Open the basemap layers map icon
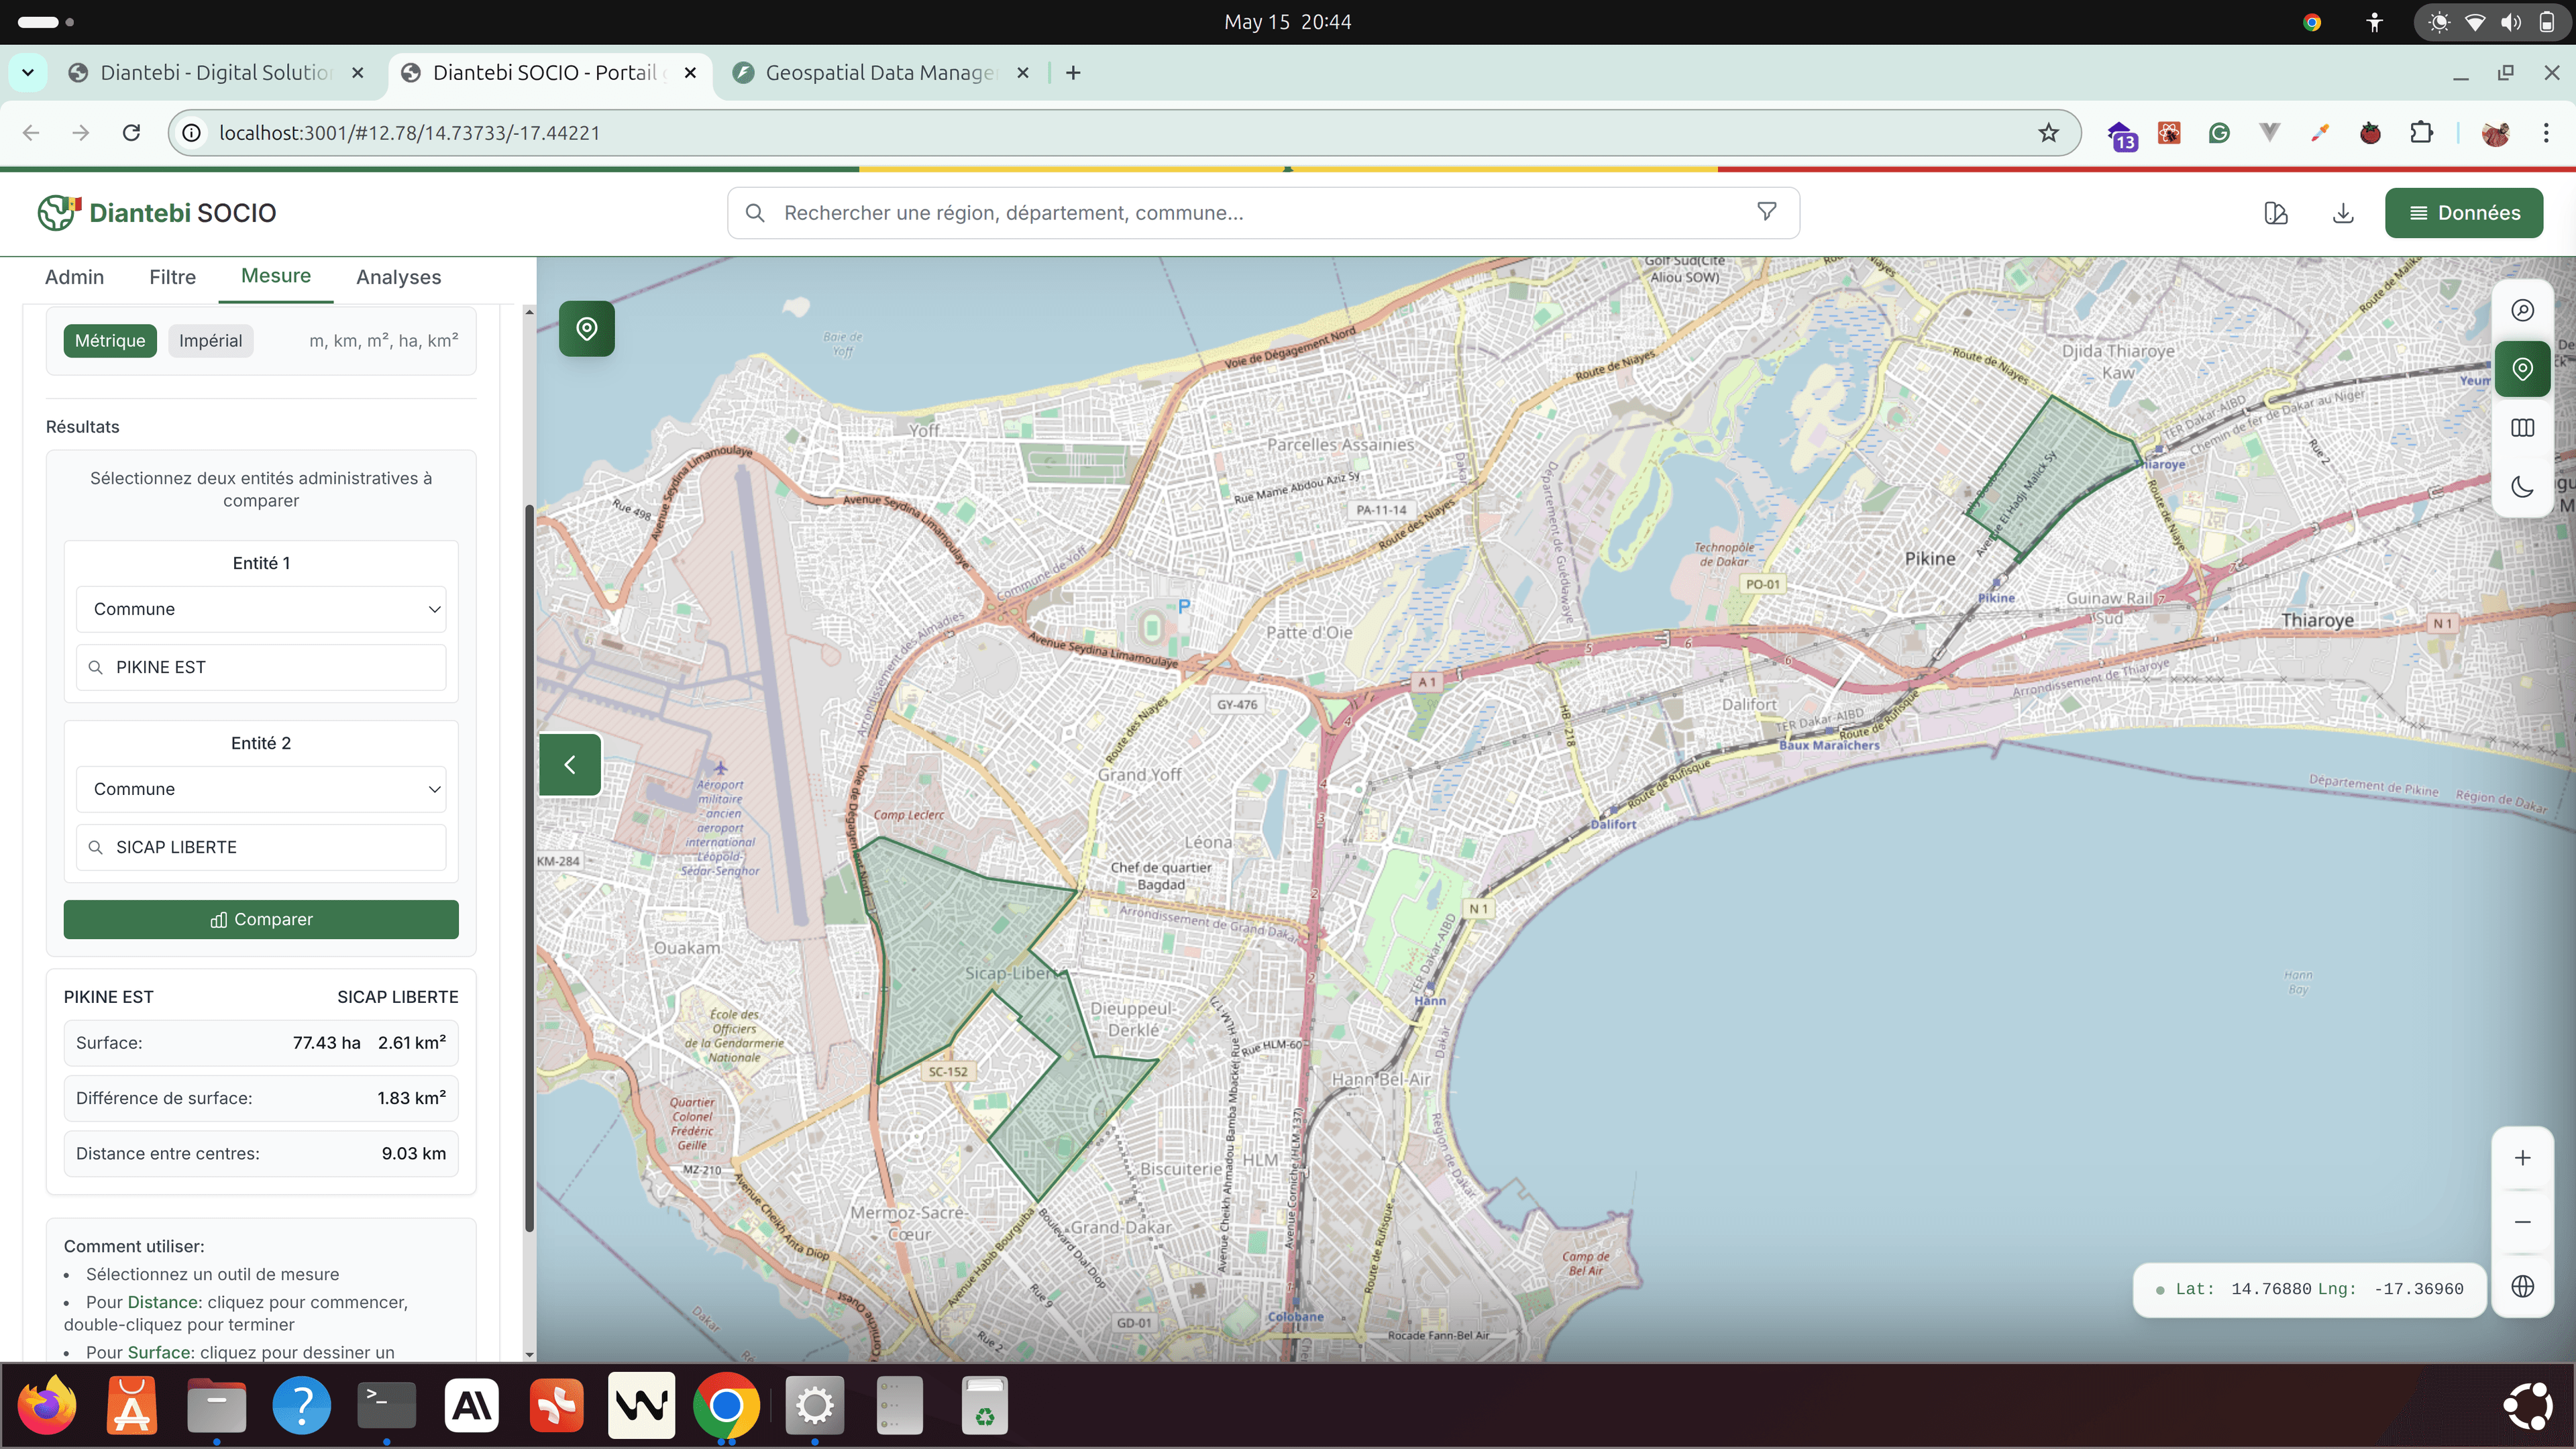 (x=2522, y=428)
